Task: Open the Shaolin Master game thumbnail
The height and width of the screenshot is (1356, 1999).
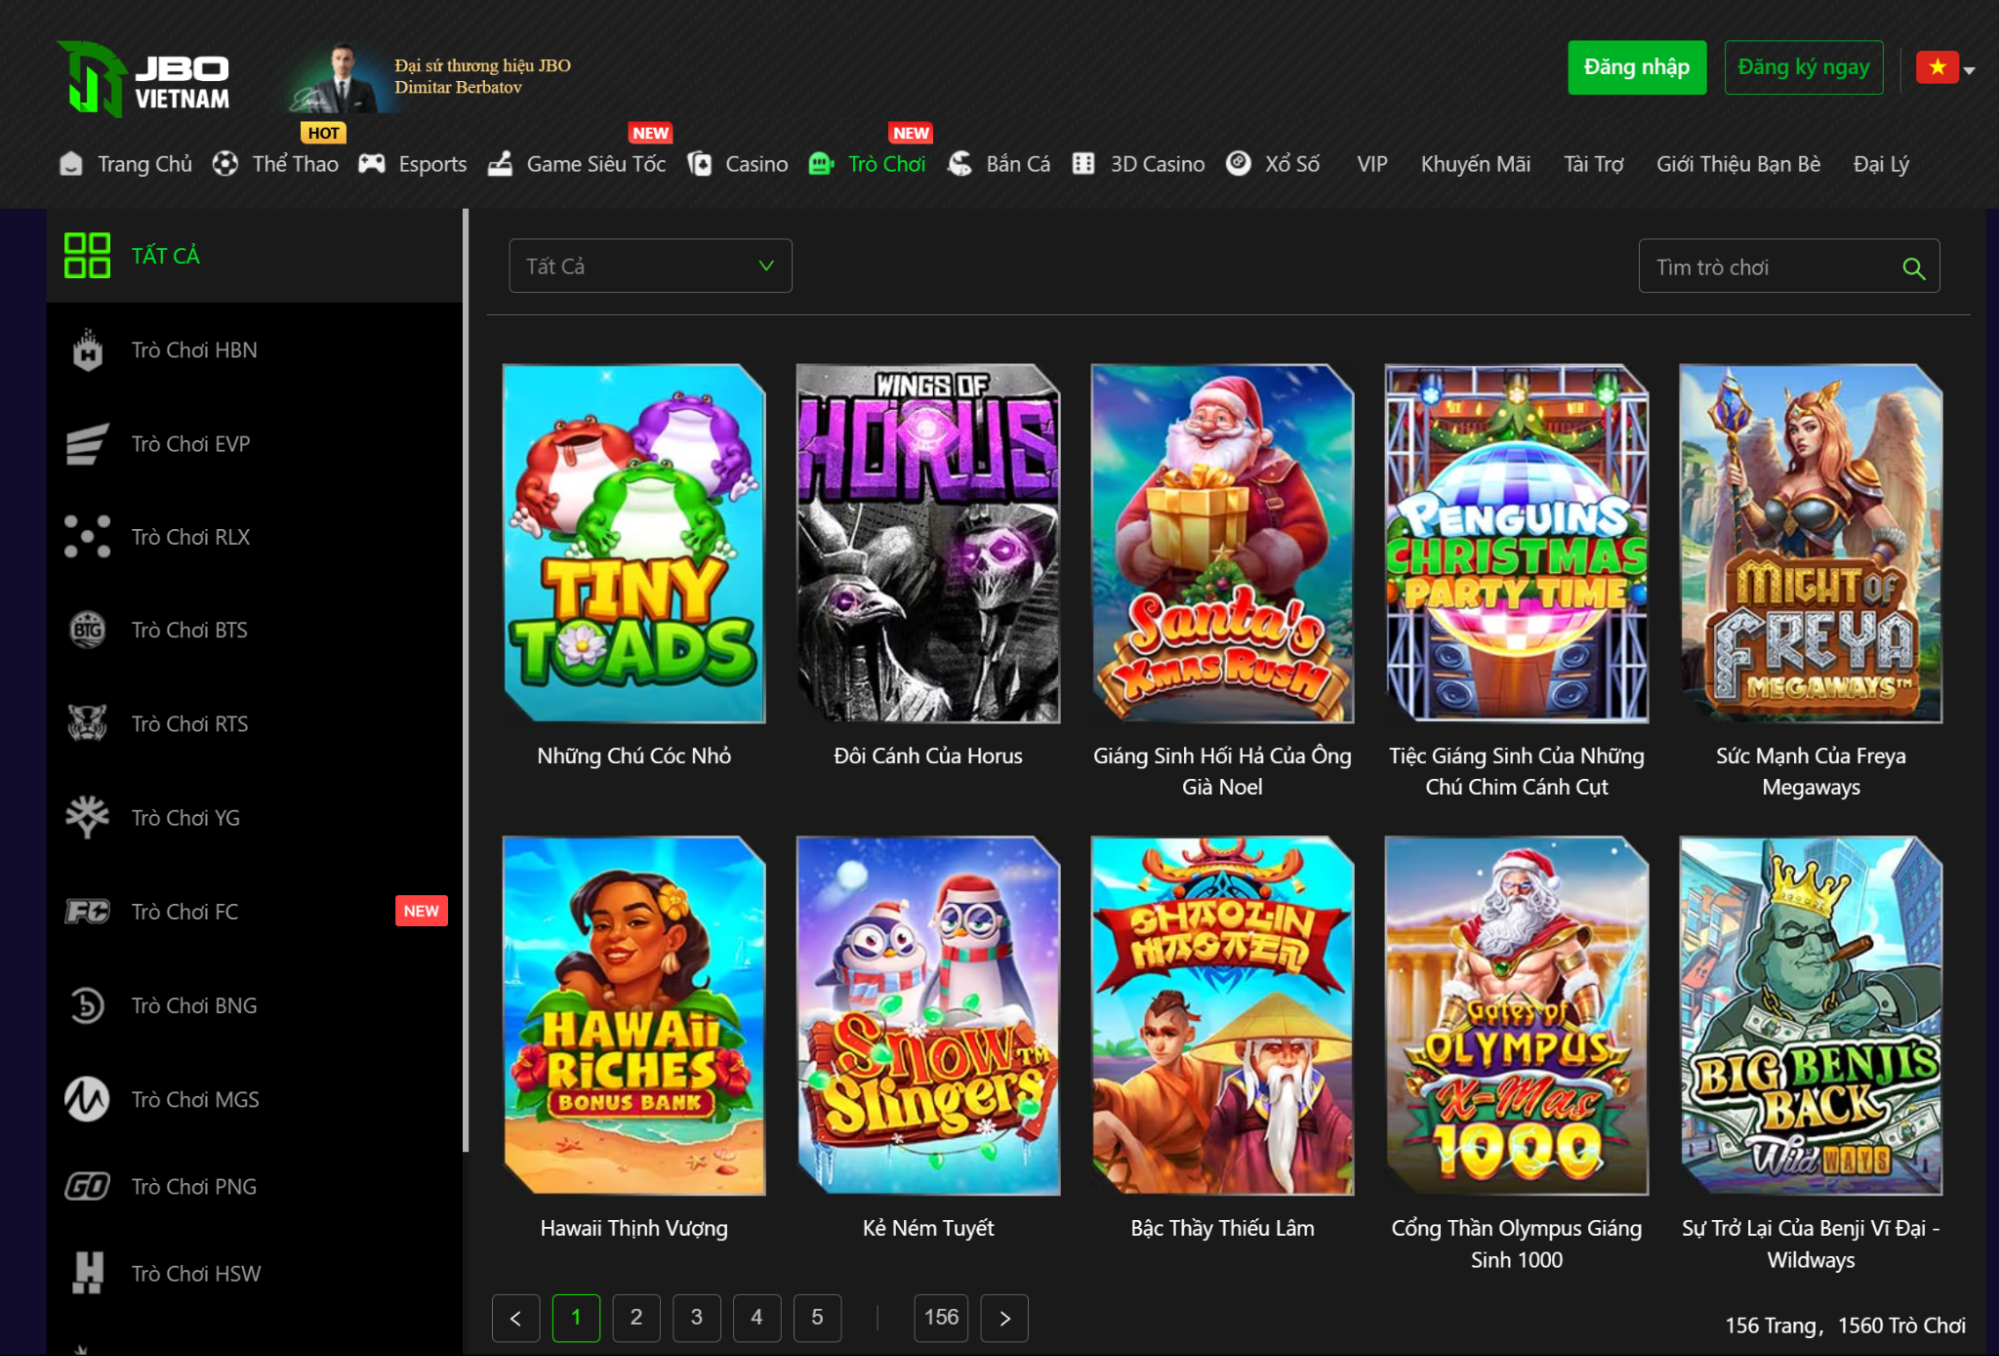Action: [1222, 1015]
